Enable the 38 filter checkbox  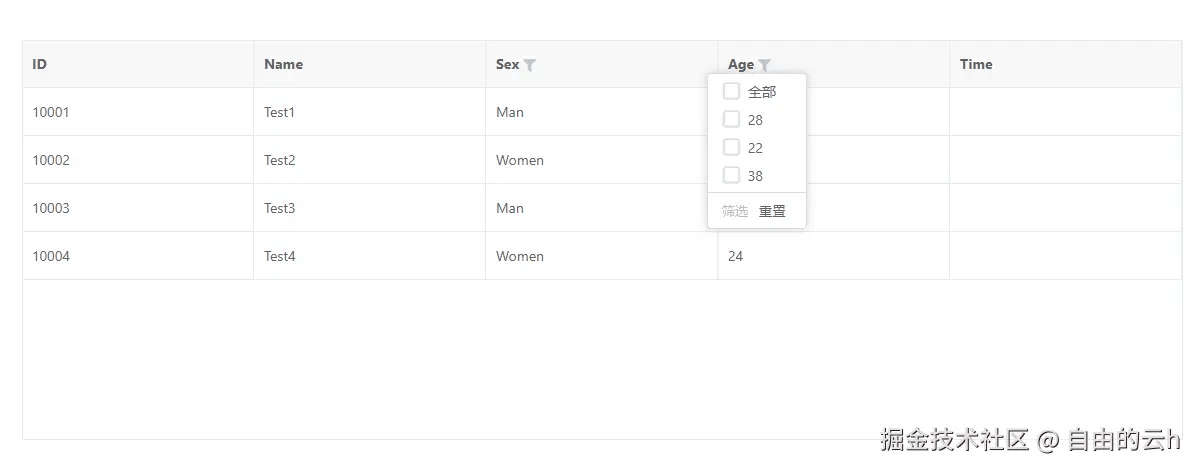click(731, 175)
